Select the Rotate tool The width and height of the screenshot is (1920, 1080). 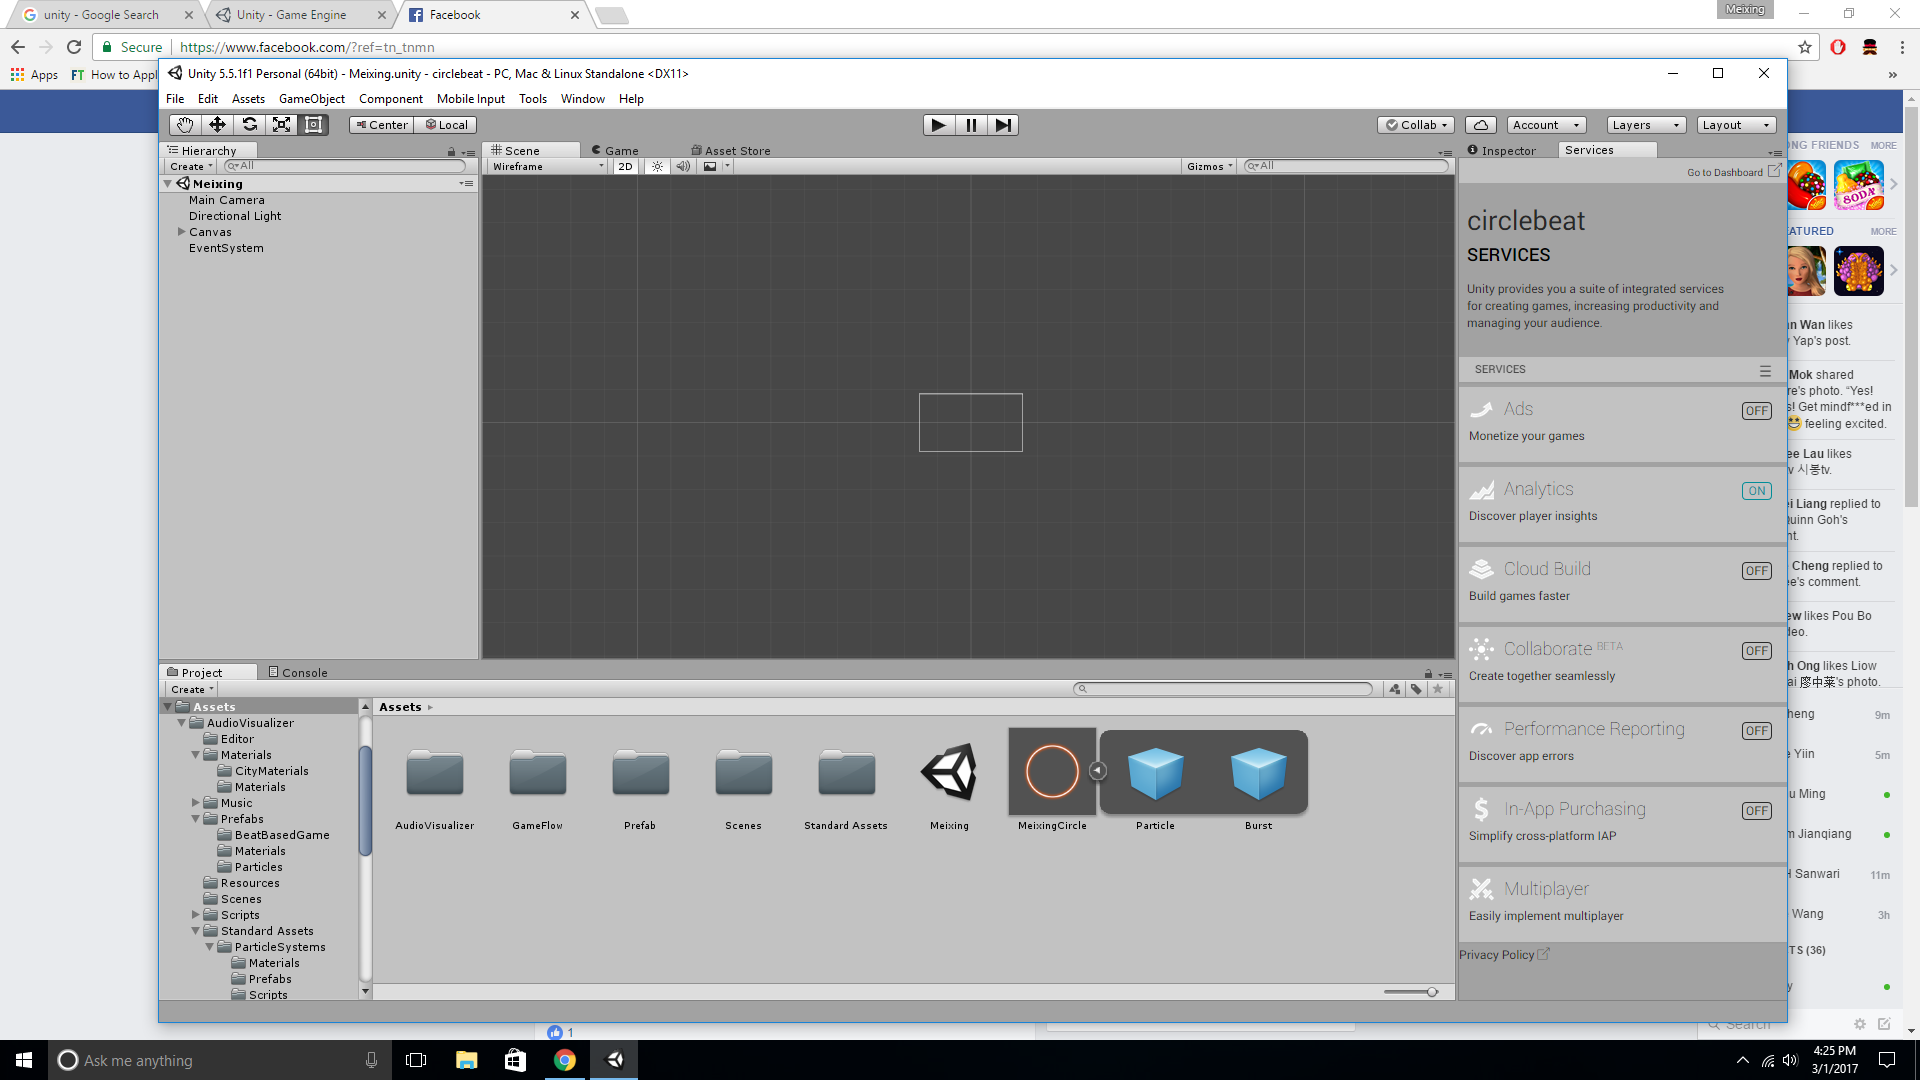pyautogui.click(x=250, y=125)
